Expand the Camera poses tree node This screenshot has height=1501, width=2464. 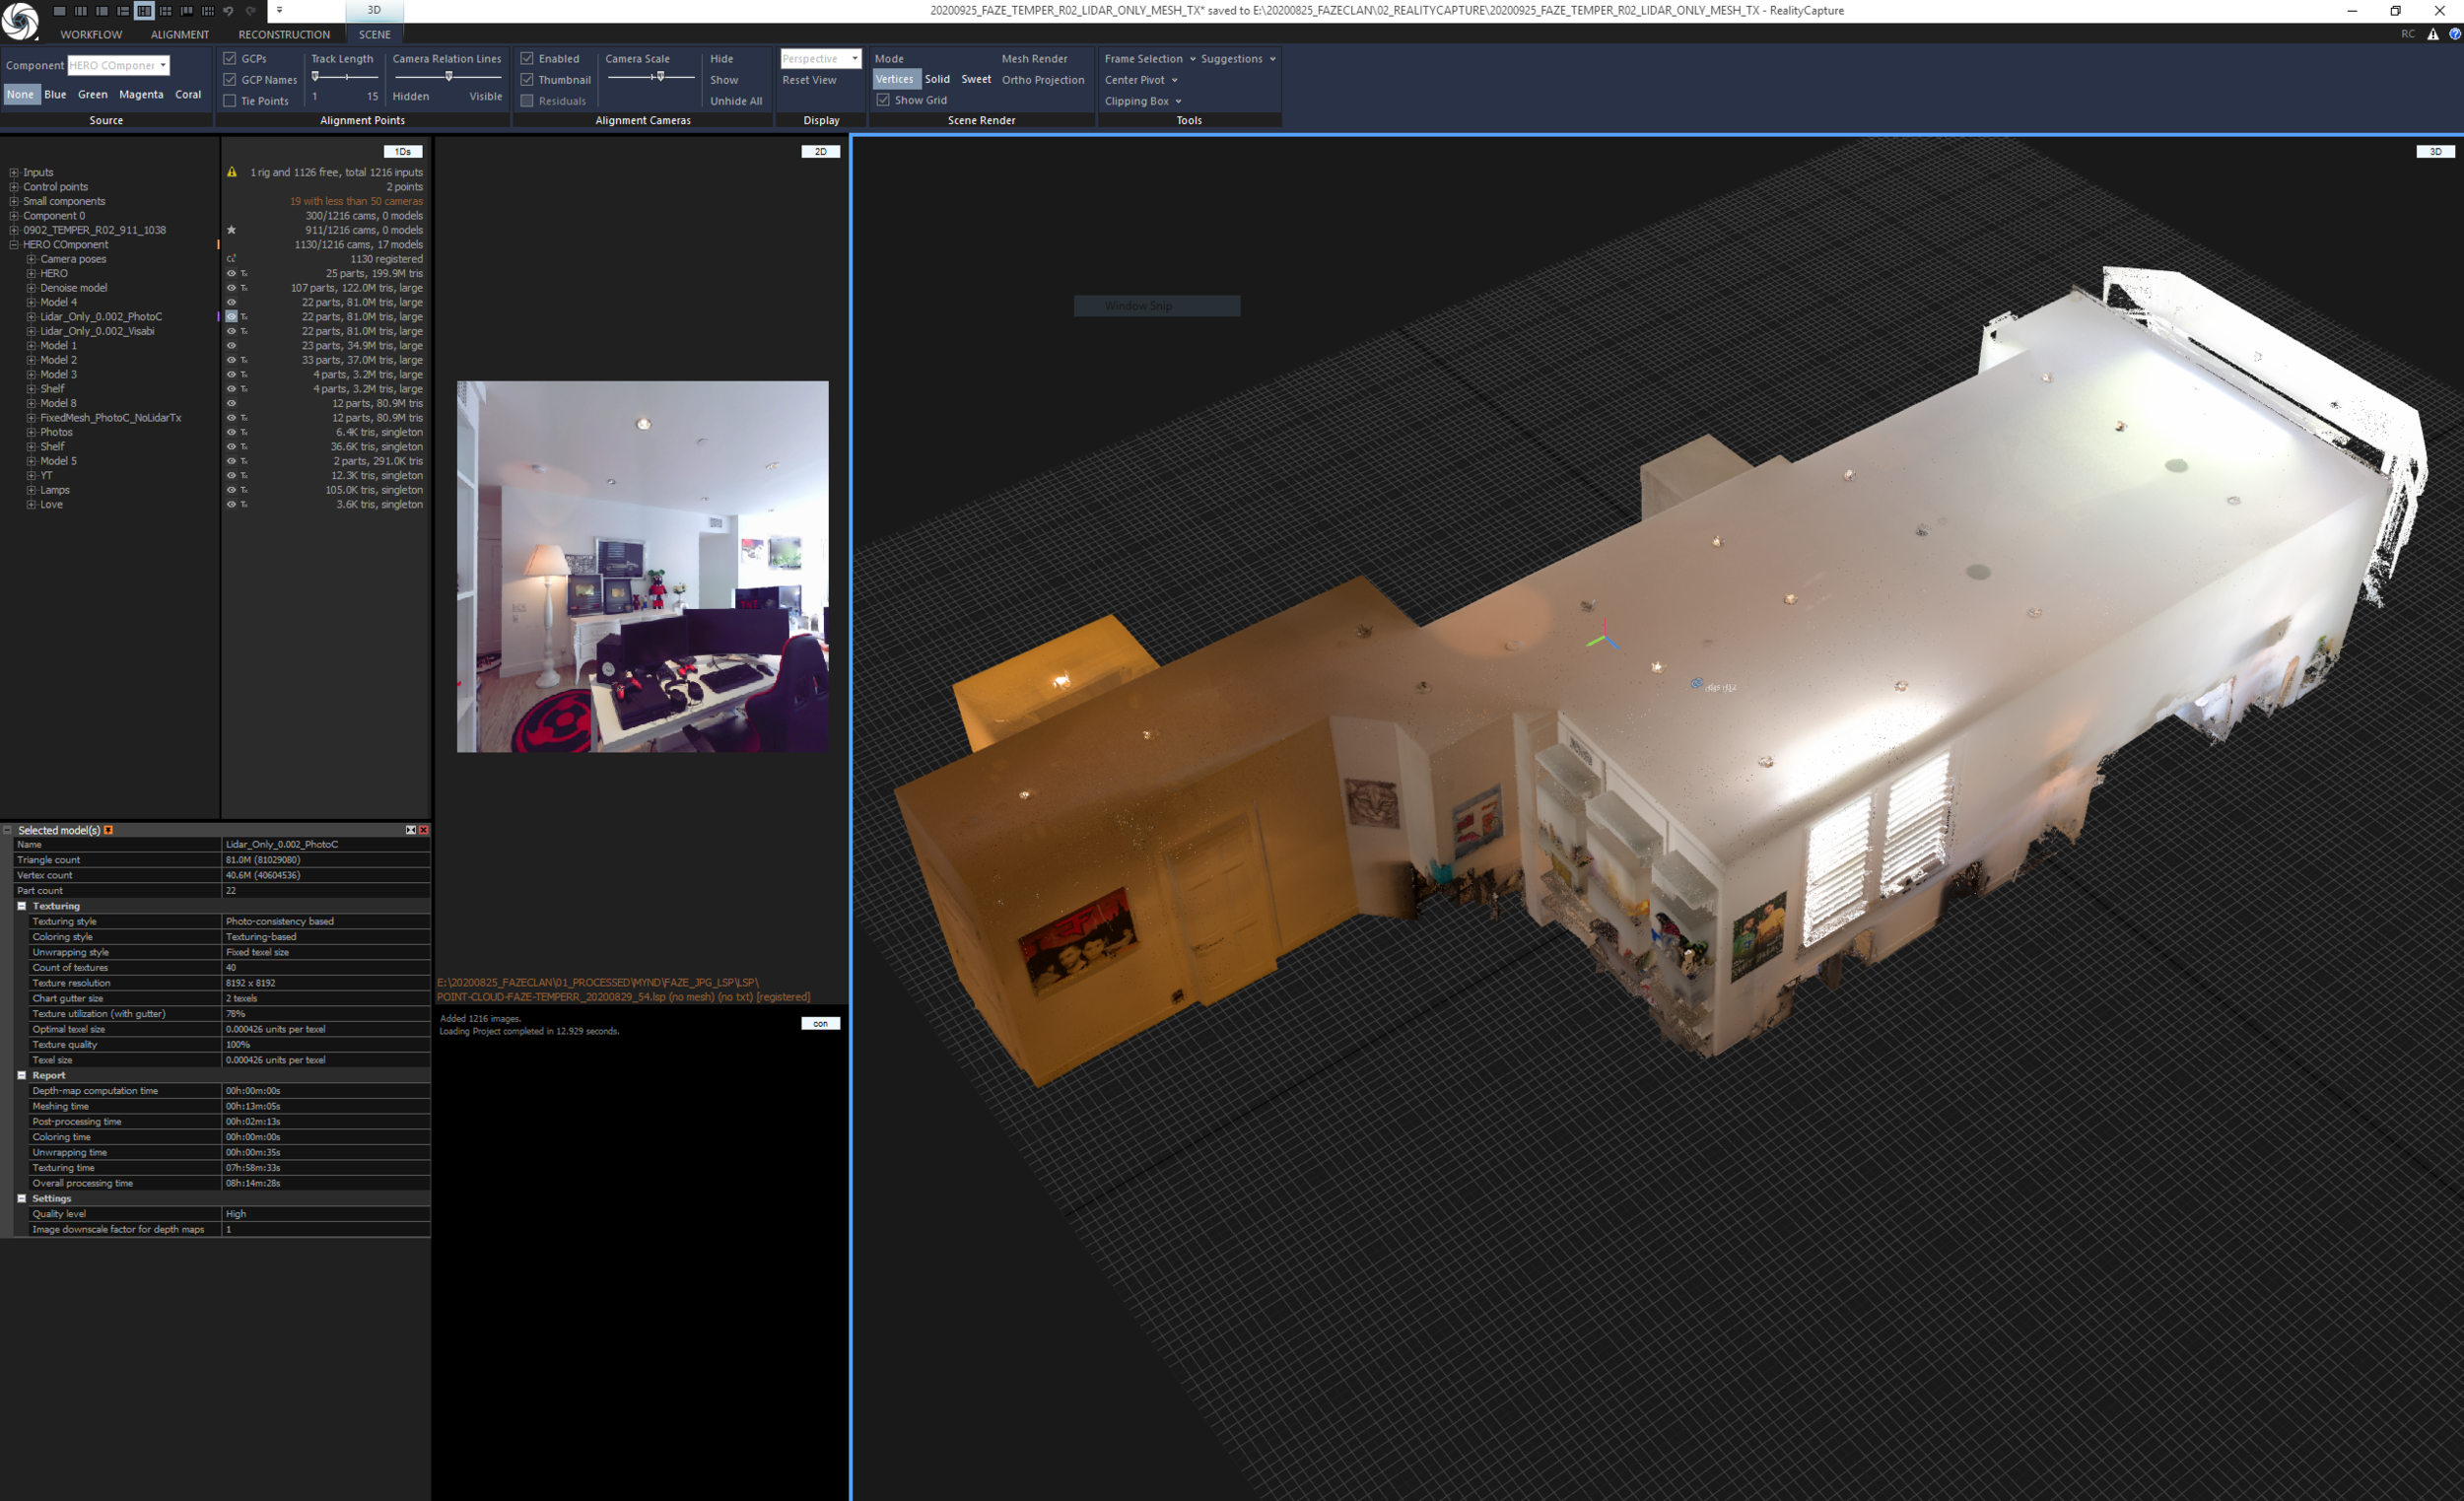(x=31, y=259)
